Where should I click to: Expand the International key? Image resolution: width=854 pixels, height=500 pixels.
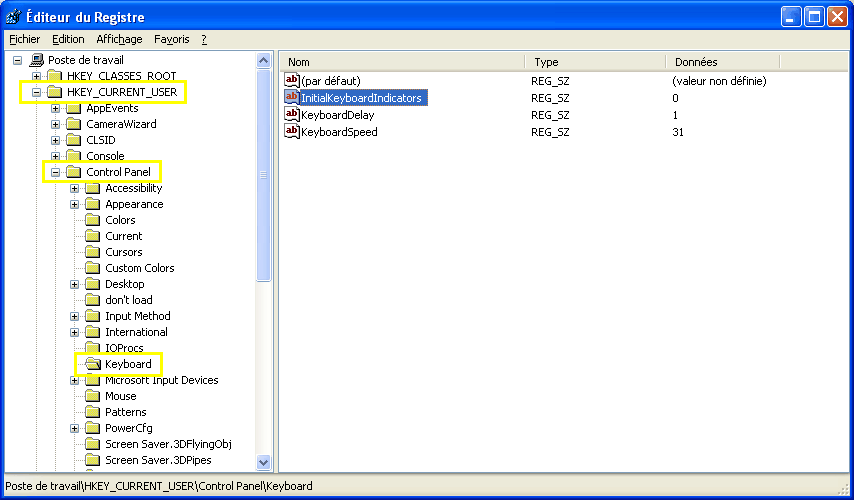pos(75,332)
